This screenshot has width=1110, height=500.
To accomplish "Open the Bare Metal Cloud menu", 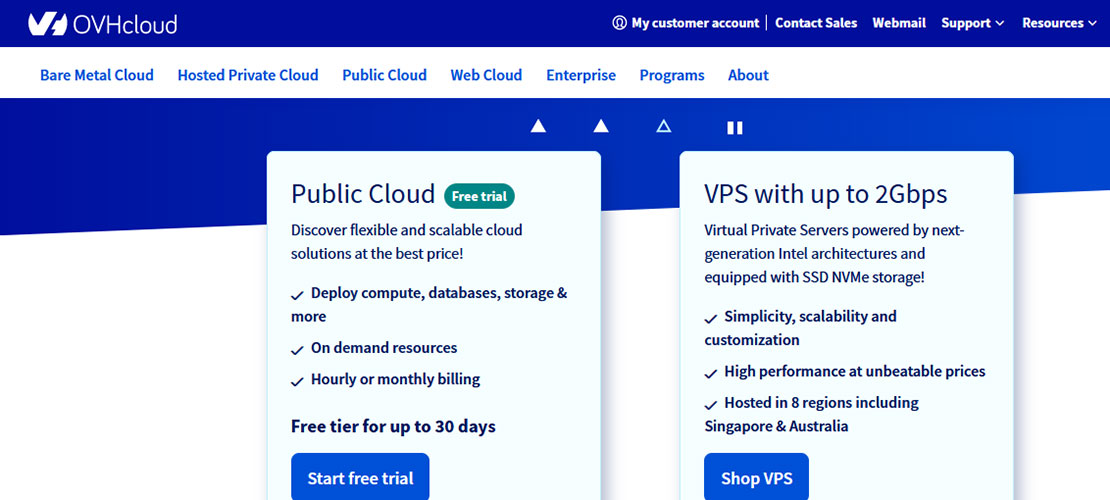I will [97, 75].
